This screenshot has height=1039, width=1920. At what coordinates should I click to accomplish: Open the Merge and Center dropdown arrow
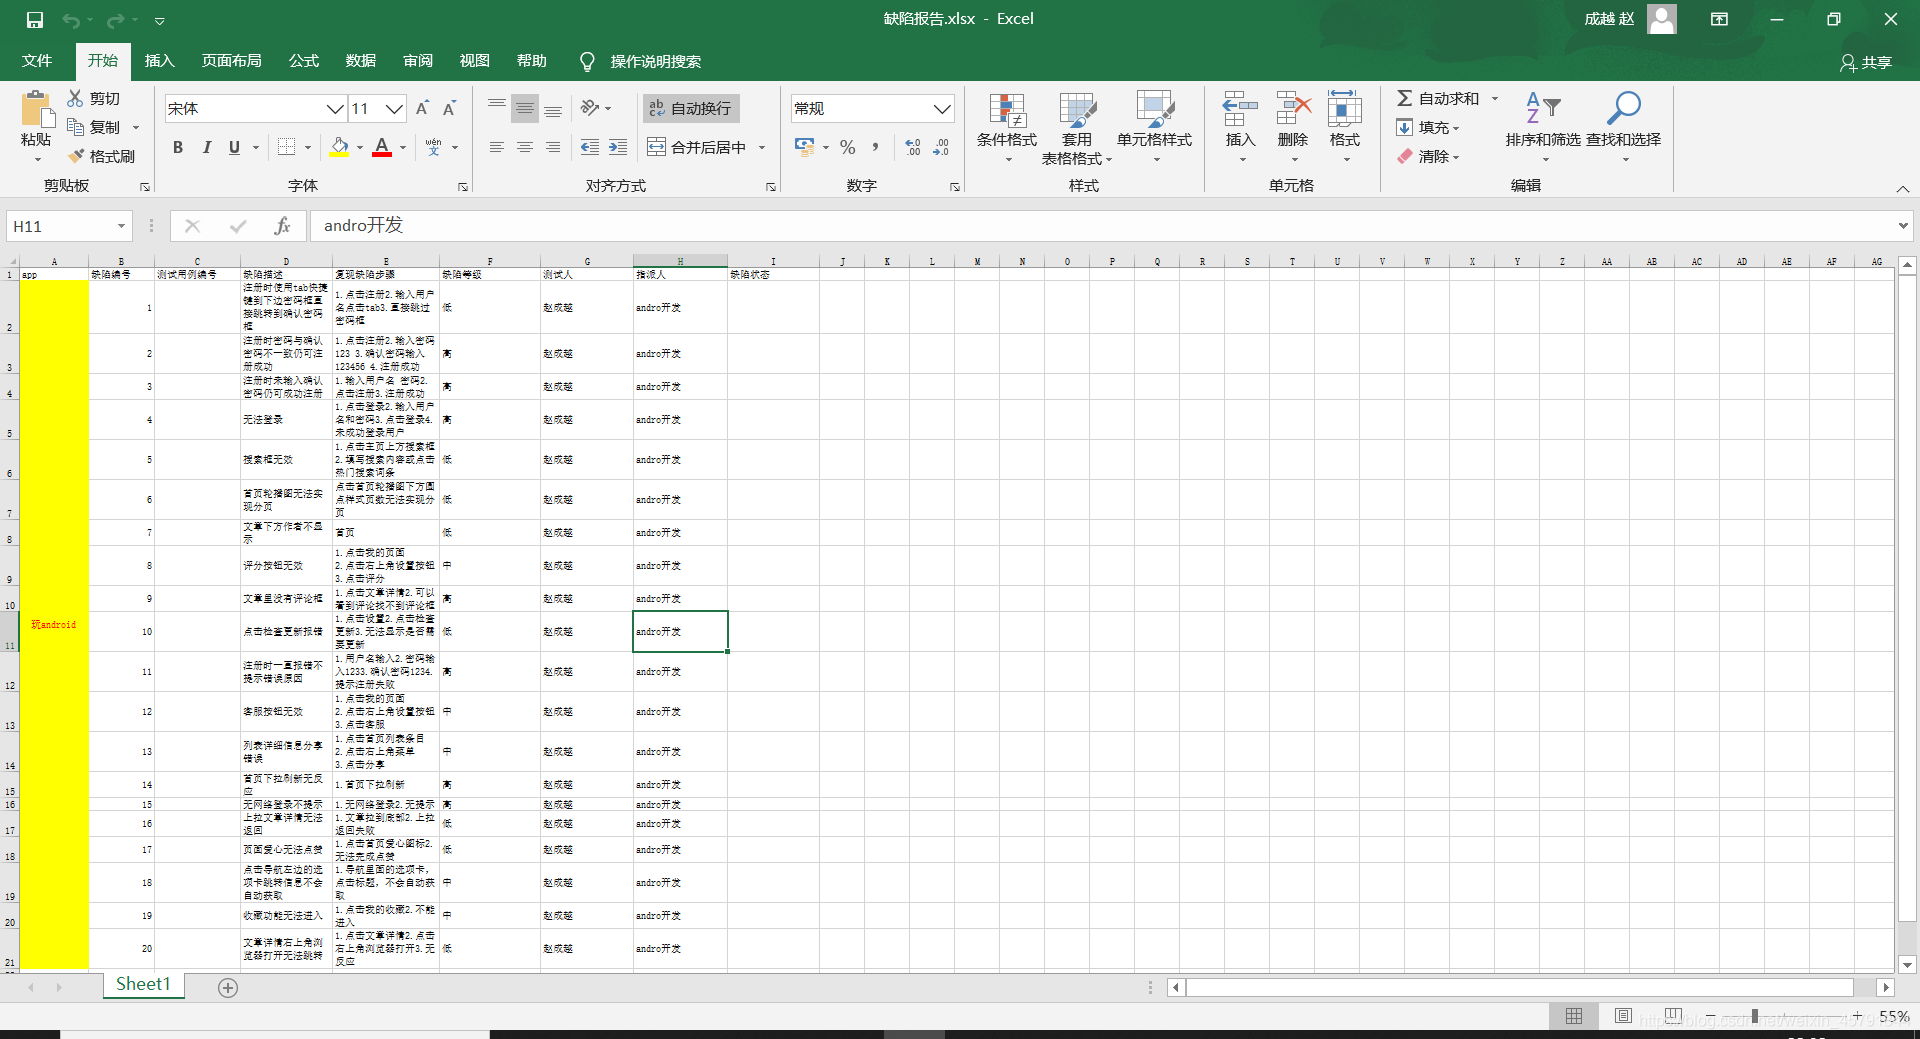click(762, 147)
